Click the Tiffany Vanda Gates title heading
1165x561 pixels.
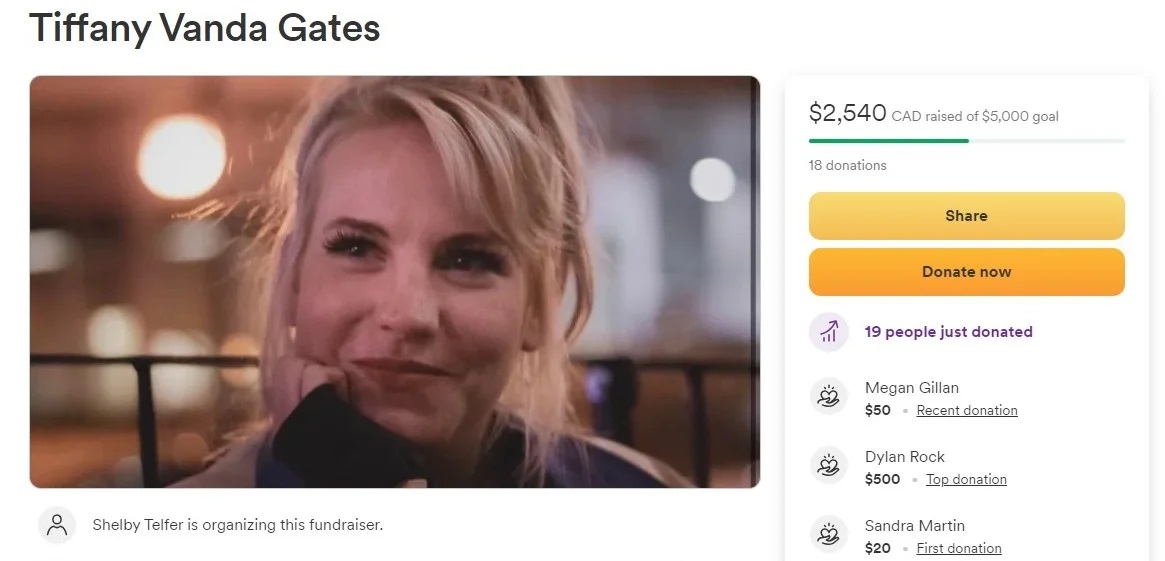(x=205, y=28)
